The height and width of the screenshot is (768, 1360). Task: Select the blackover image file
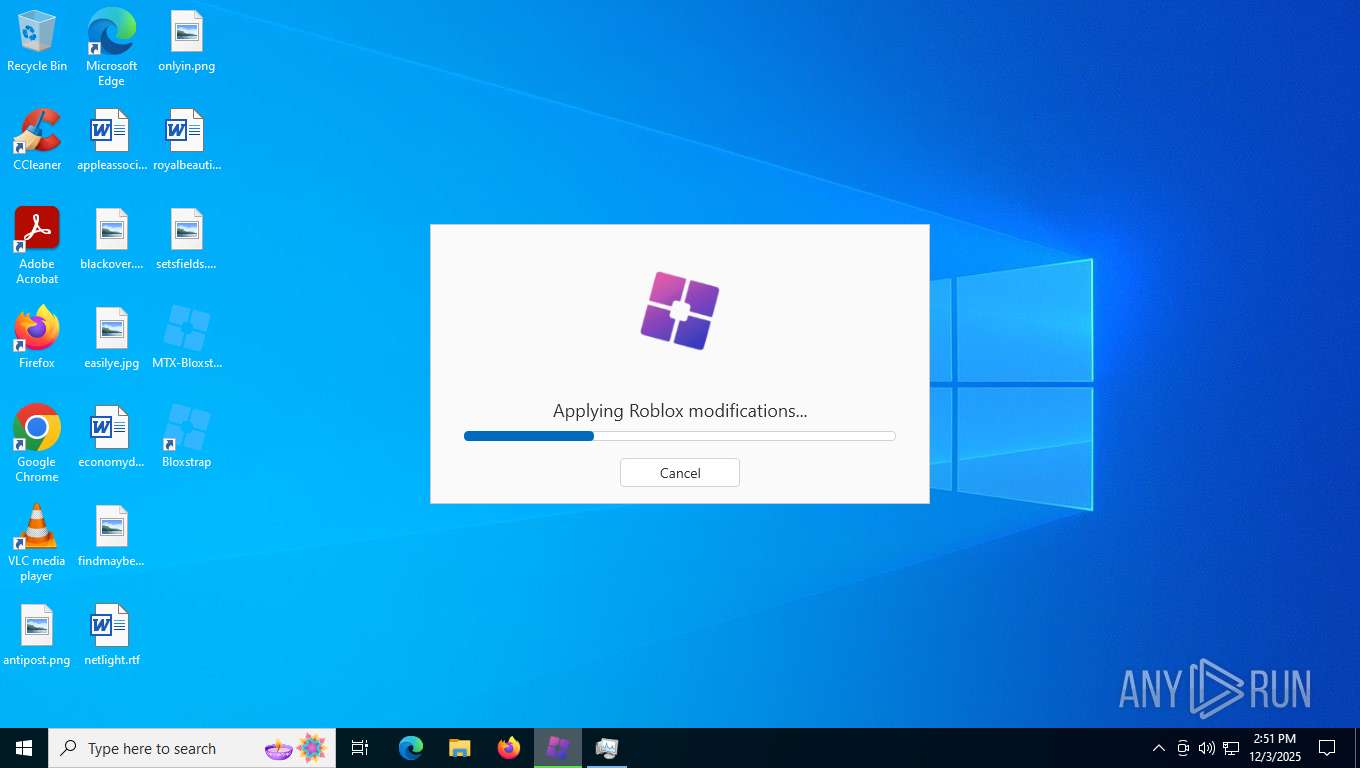point(111,239)
